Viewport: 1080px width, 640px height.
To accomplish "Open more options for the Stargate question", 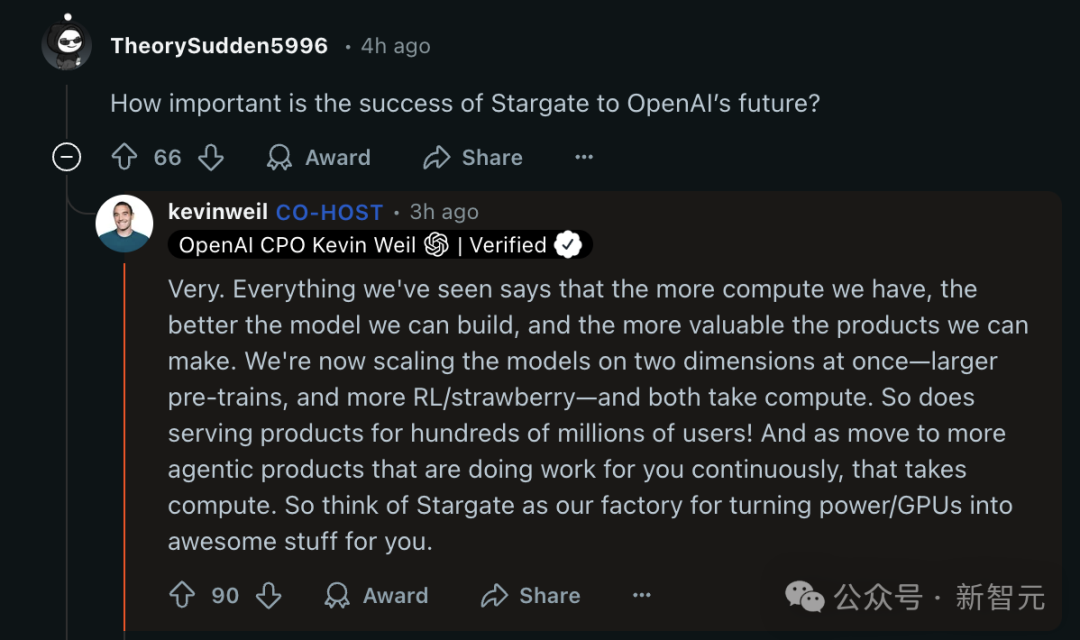I will click(x=584, y=157).
